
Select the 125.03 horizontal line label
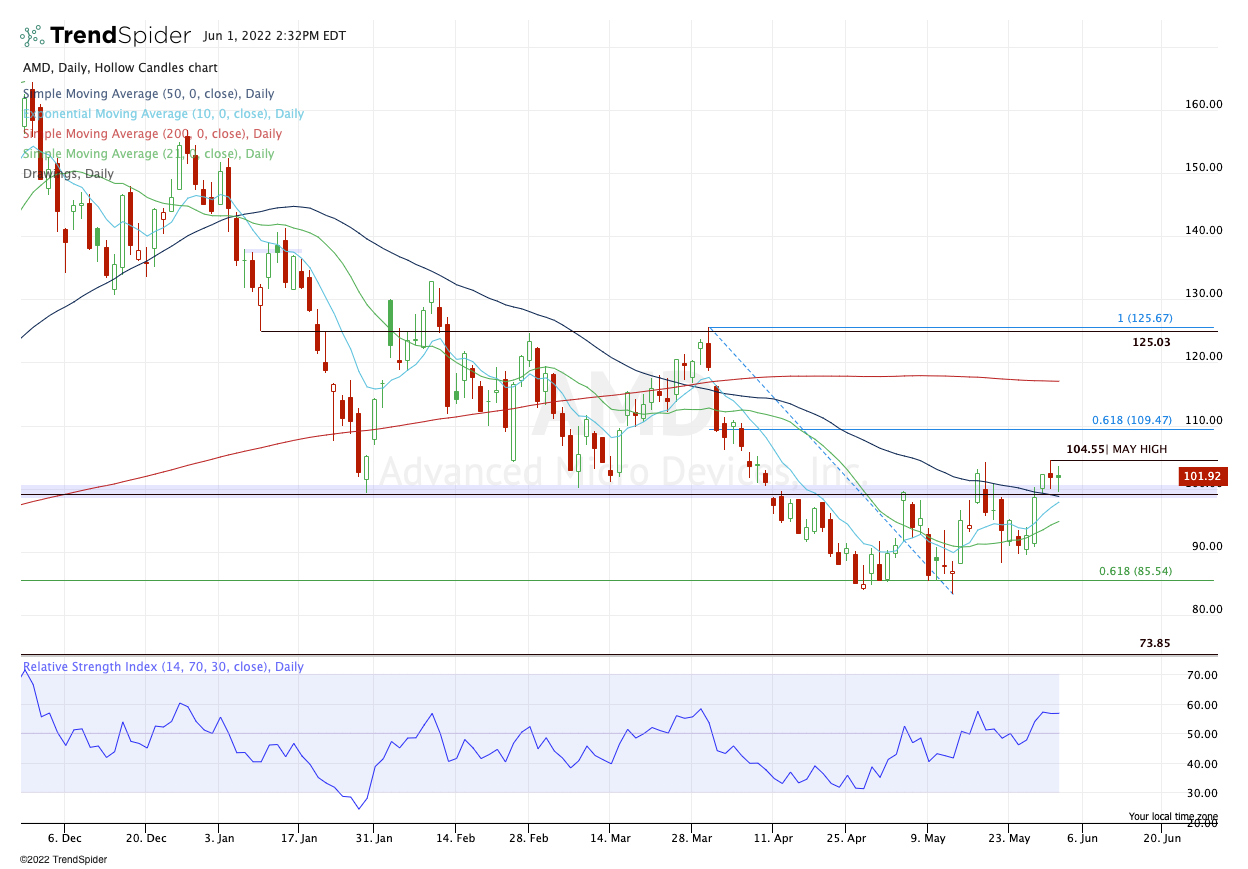pyautogui.click(x=1151, y=342)
